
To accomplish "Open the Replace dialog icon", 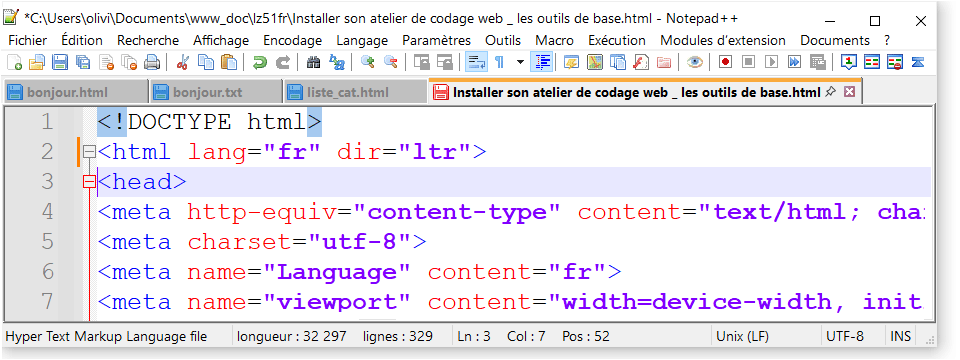I will point(337,62).
